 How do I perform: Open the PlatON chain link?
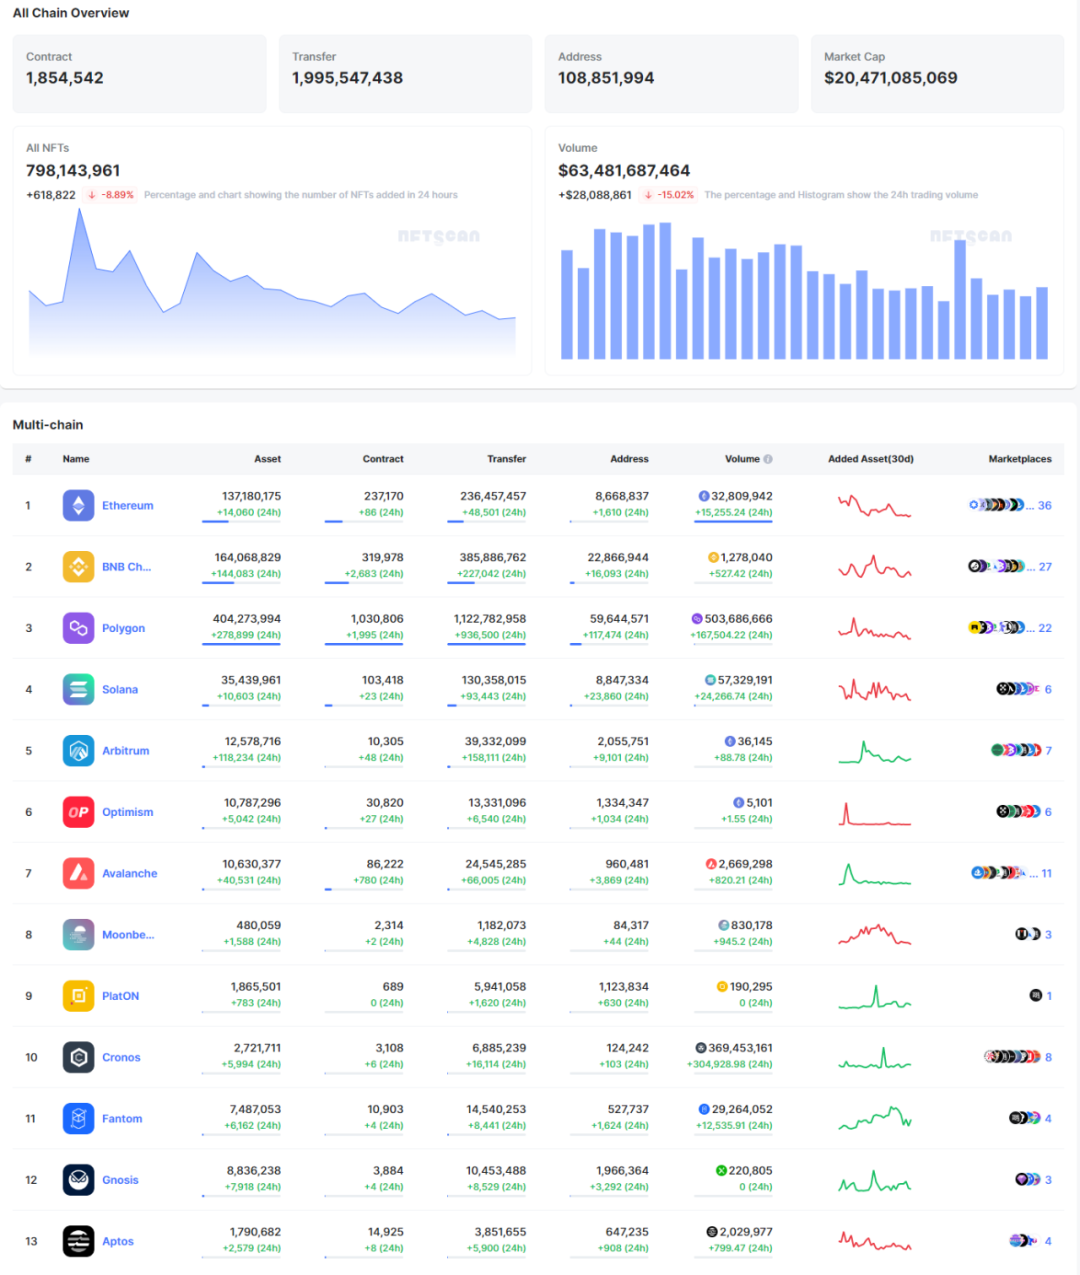[x=120, y=997]
